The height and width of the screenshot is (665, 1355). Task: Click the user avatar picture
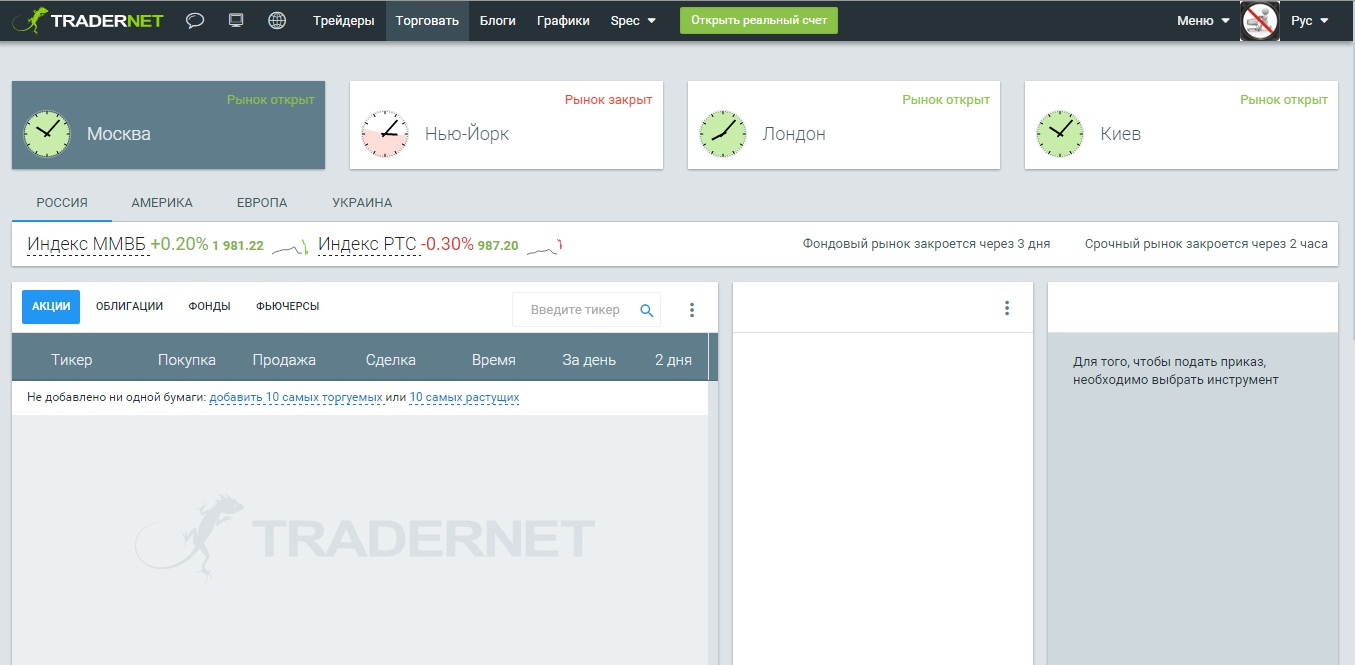click(x=1260, y=20)
